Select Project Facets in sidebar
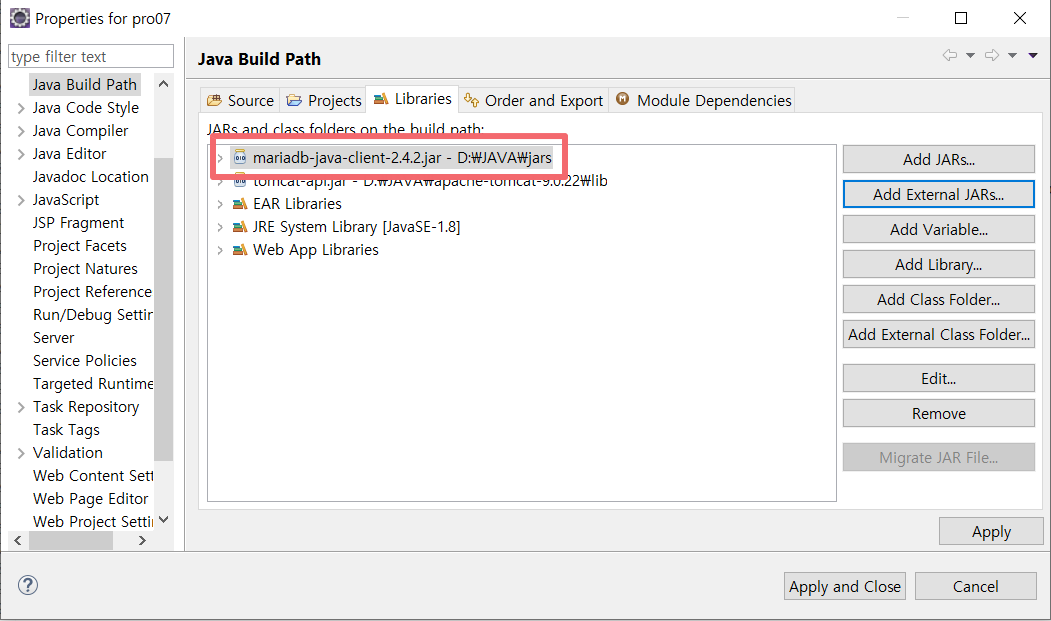The width and height of the screenshot is (1051, 621). (80, 246)
